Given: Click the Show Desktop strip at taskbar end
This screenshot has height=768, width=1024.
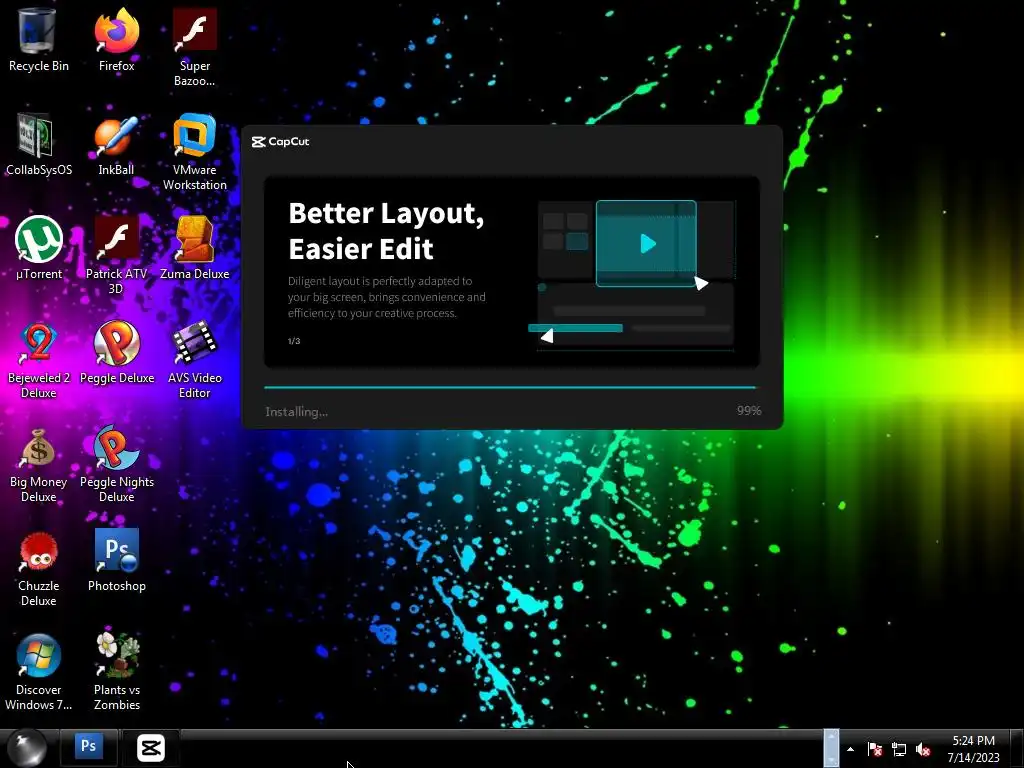Looking at the screenshot, I should 1017,748.
